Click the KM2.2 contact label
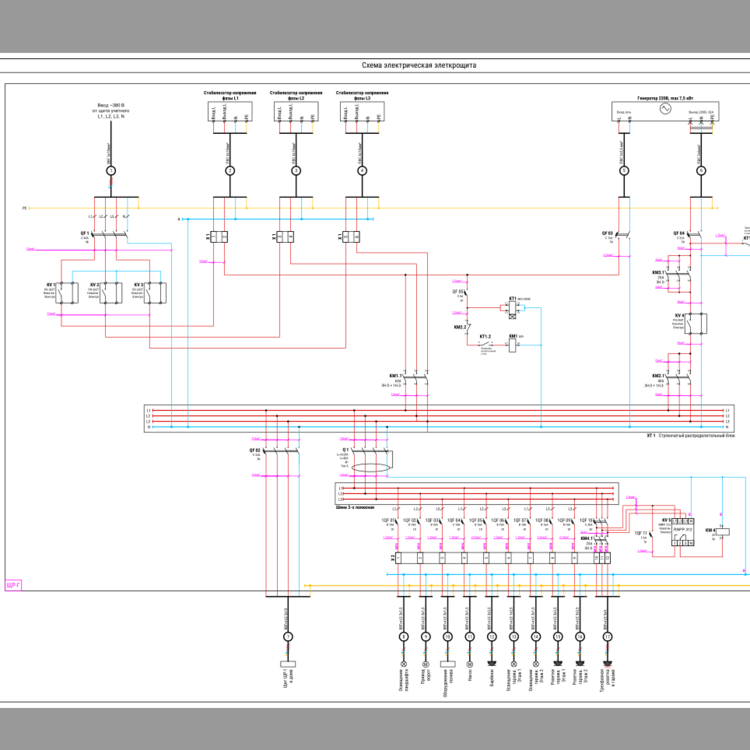The height and width of the screenshot is (750, 750). 460,328
